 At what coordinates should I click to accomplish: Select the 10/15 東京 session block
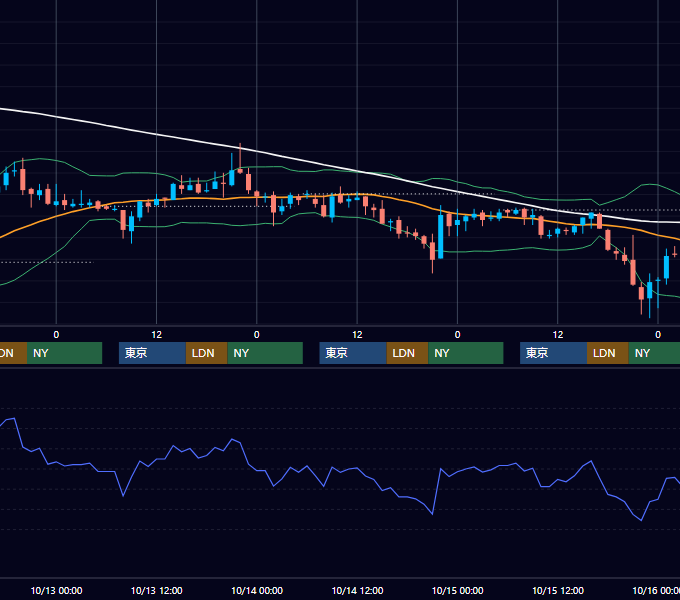553,353
